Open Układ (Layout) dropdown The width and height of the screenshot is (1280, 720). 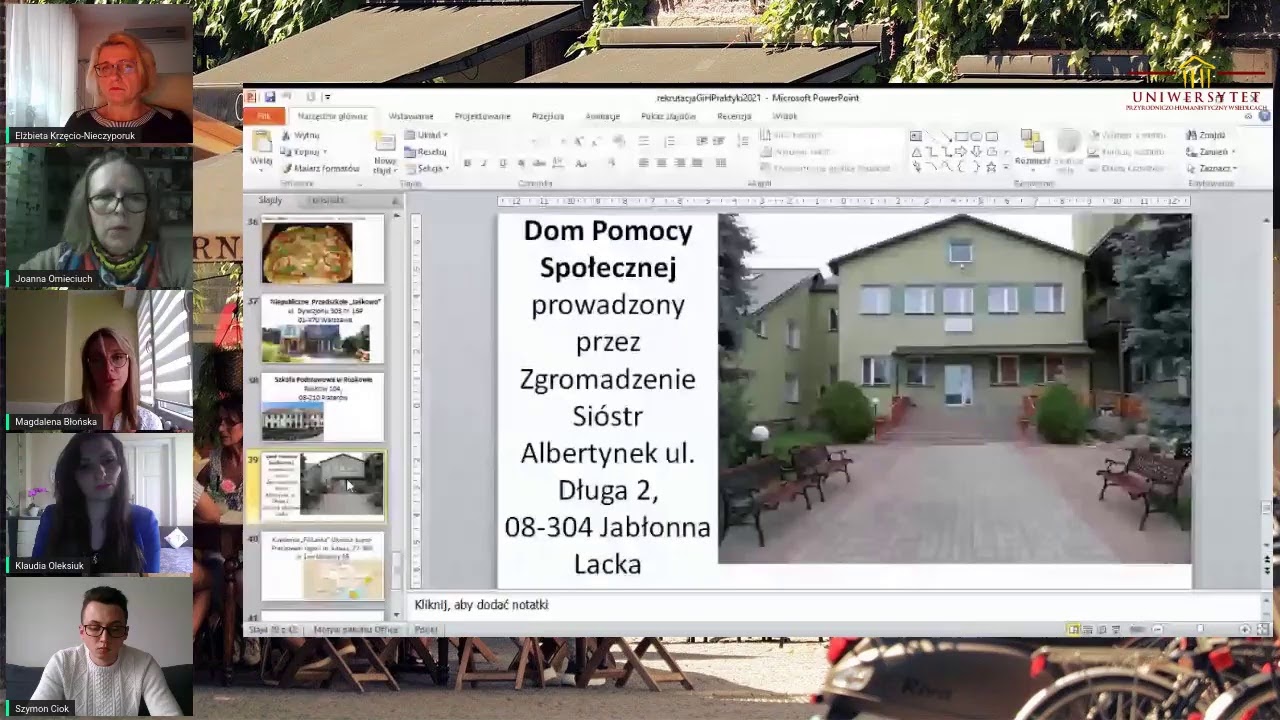click(425, 135)
